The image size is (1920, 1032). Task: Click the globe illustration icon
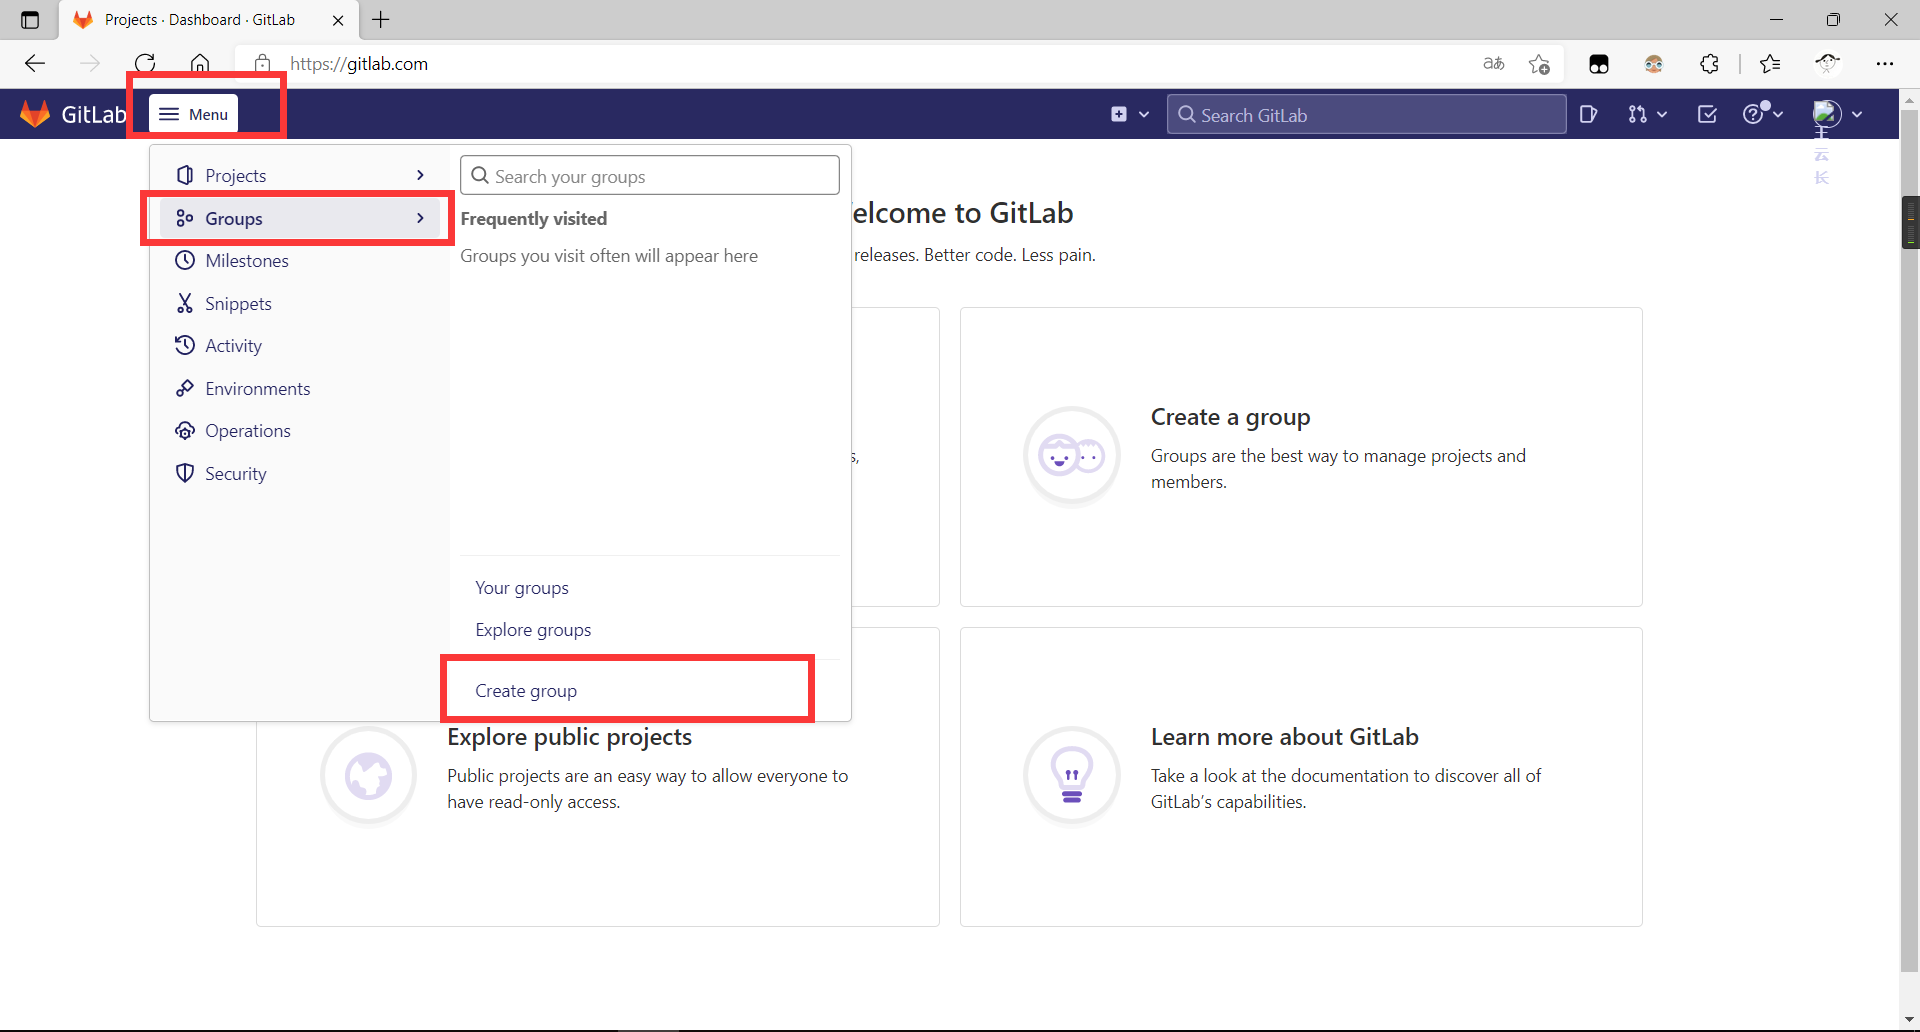coord(369,776)
